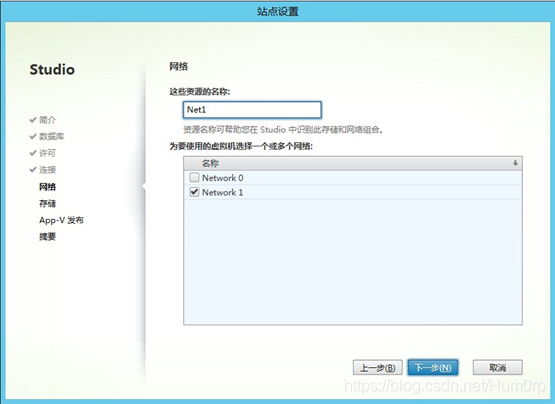Open the 数据库 step in sidebar

[52, 136]
